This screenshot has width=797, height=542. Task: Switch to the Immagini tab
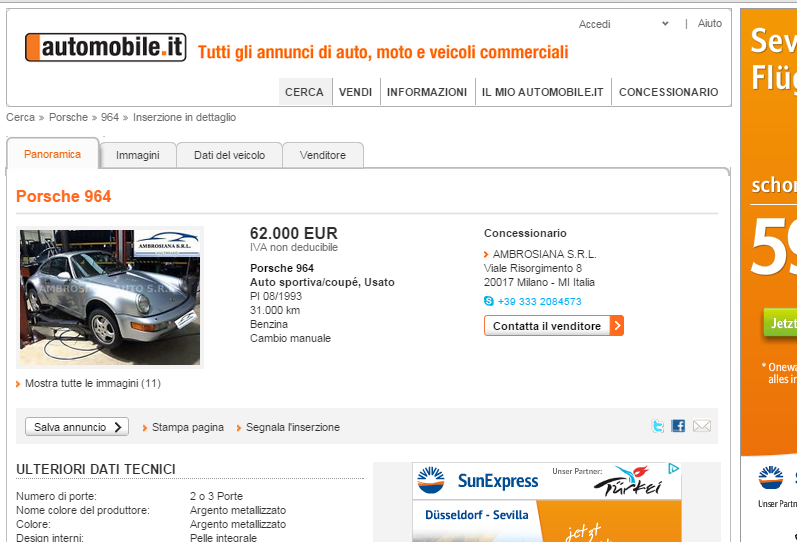click(x=138, y=155)
